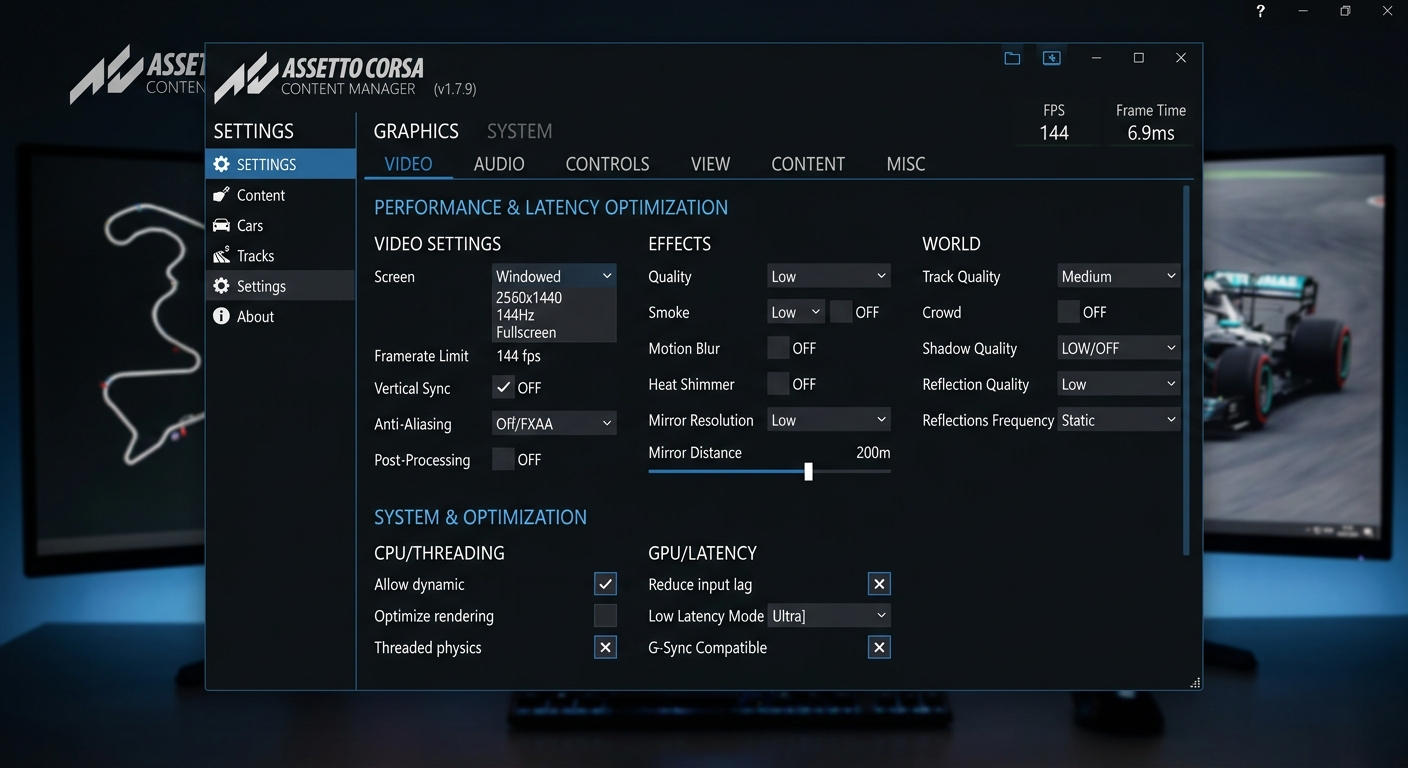
Task: Close the Content Manager front window
Action: 1181,58
